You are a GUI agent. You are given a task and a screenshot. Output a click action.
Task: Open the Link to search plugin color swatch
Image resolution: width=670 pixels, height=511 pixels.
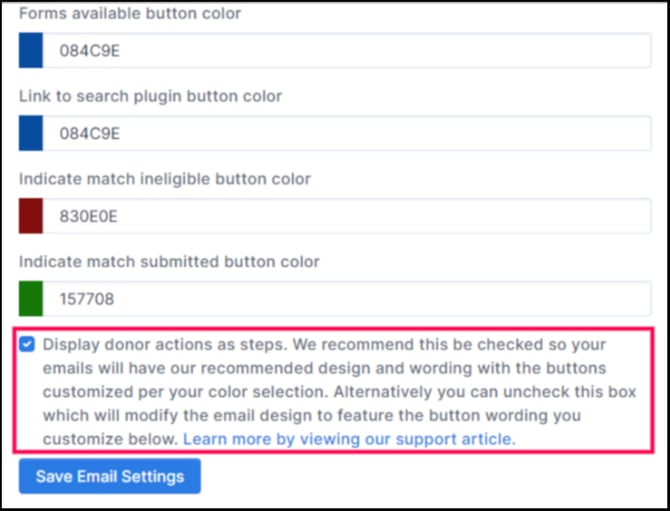pos(31,133)
